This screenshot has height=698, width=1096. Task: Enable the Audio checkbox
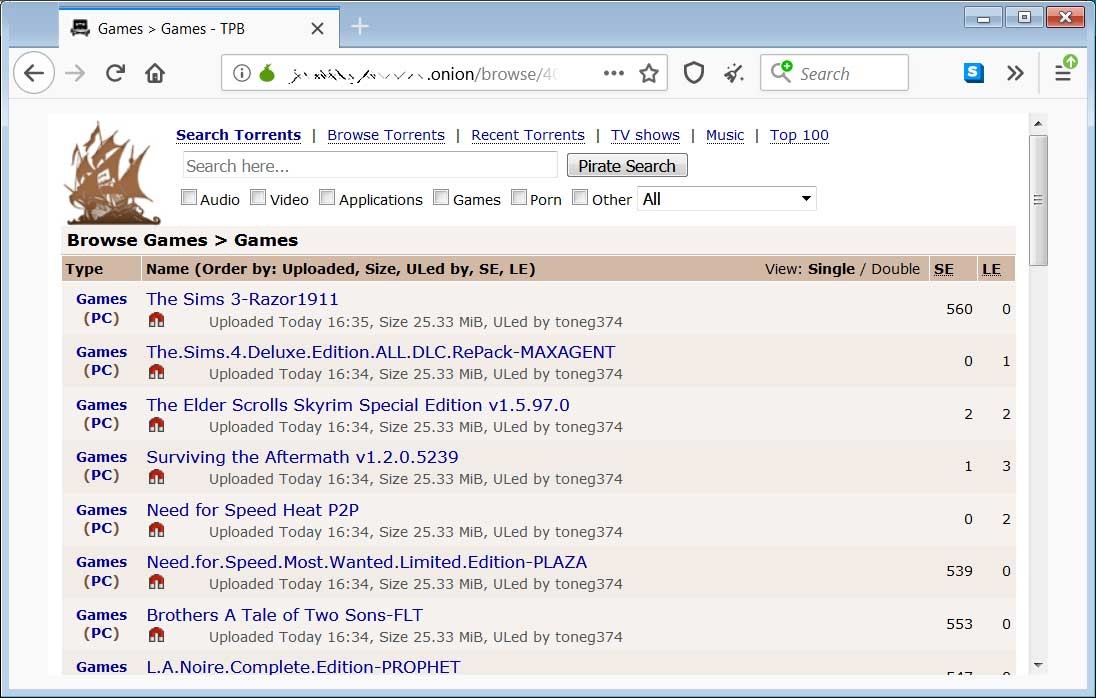pos(189,198)
